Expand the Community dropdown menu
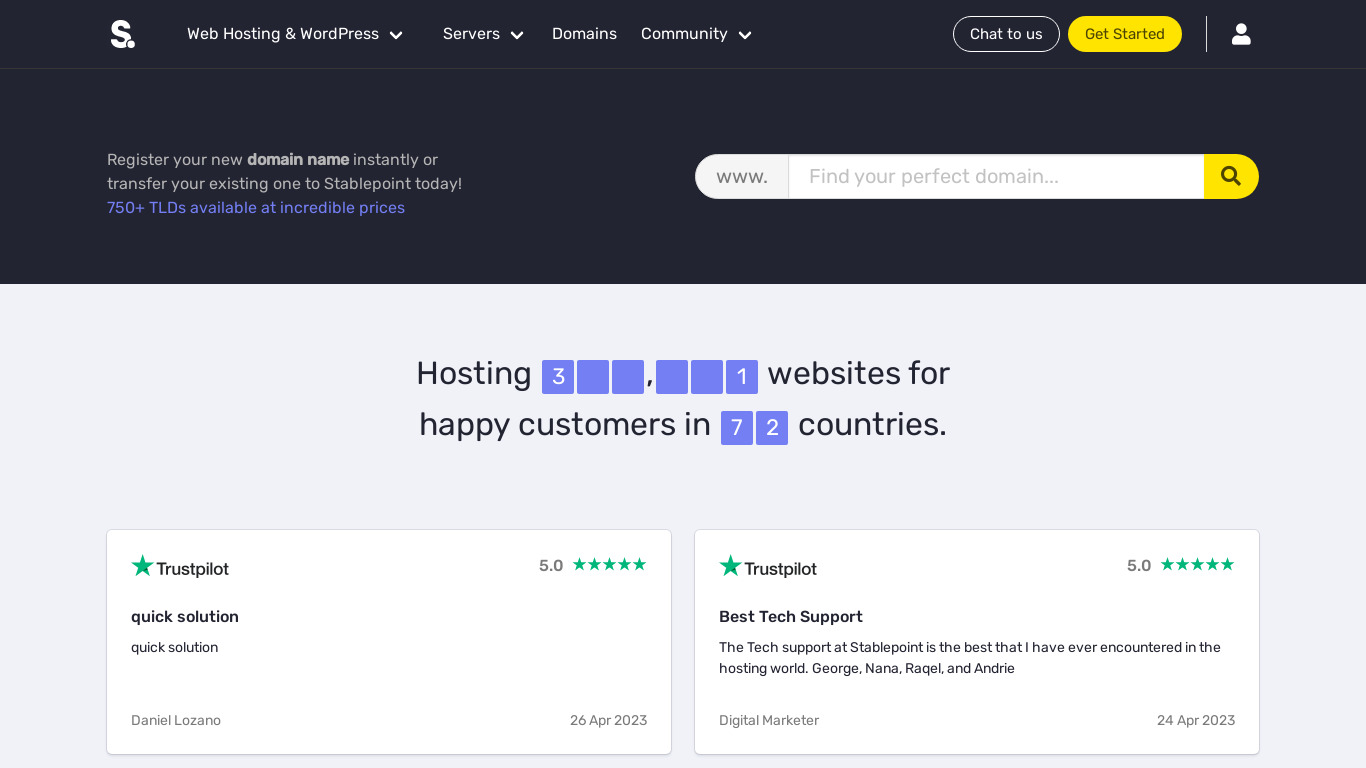1366x768 pixels. pos(696,34)
